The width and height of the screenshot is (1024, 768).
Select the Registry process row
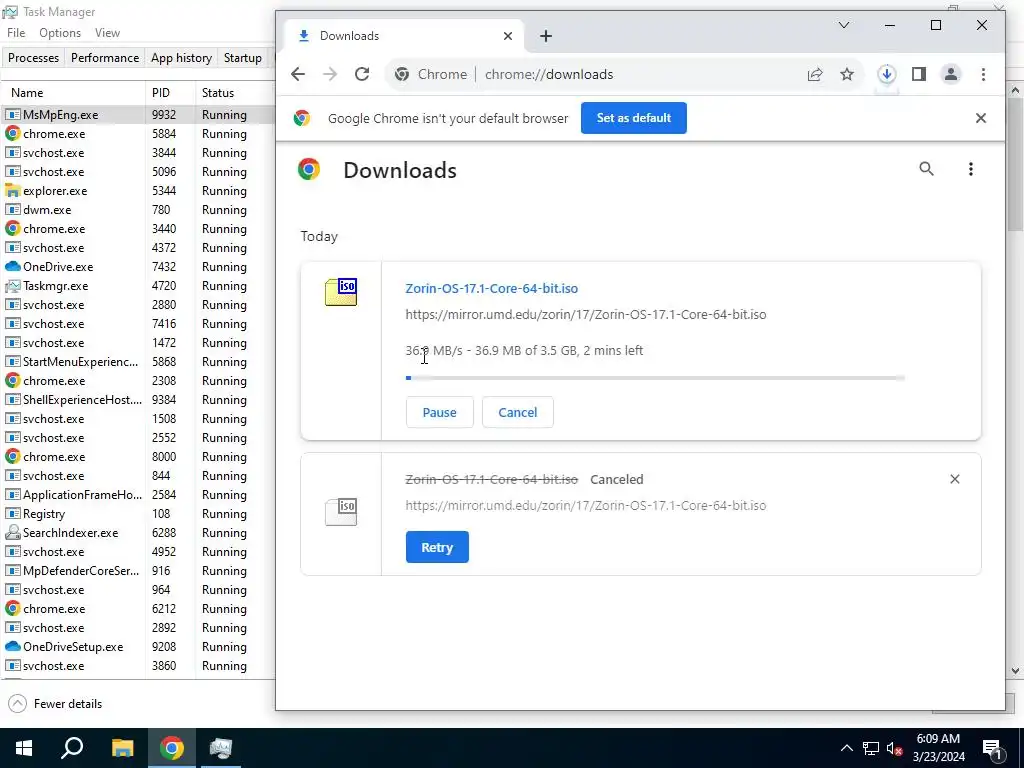click(x=138, y=514)
